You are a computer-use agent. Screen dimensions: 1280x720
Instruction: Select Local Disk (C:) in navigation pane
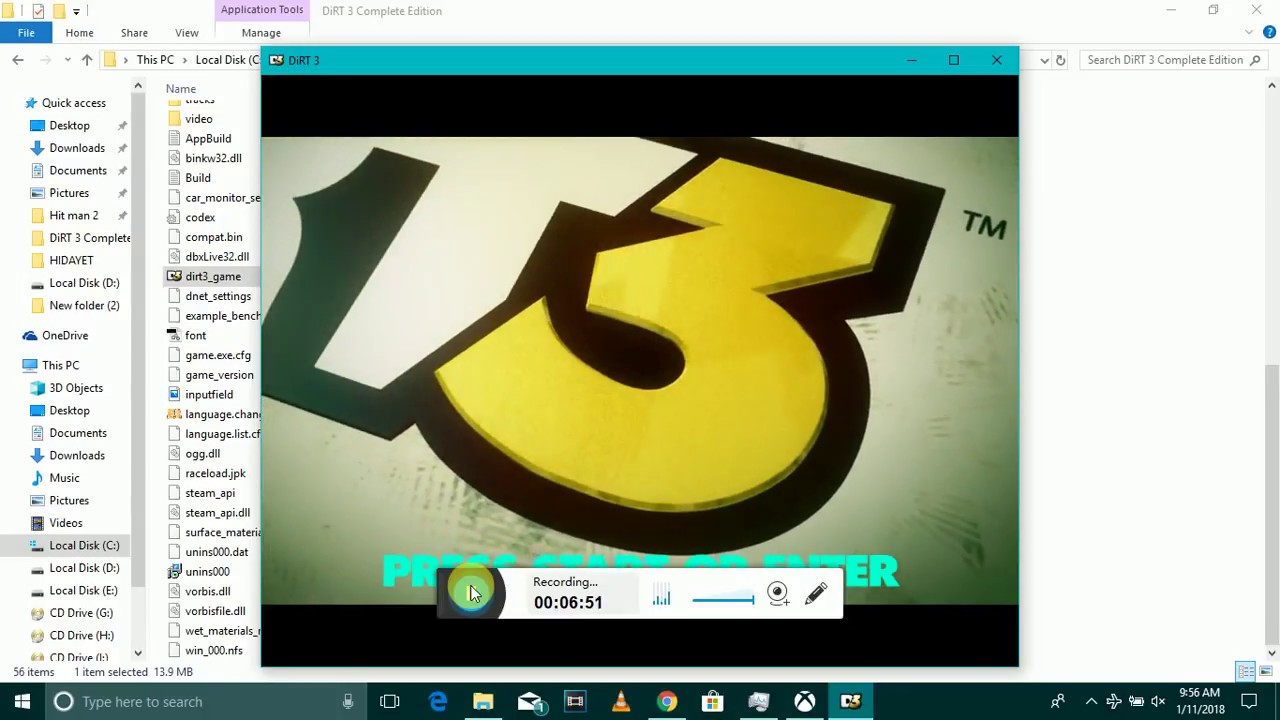[x=84, y=545]
